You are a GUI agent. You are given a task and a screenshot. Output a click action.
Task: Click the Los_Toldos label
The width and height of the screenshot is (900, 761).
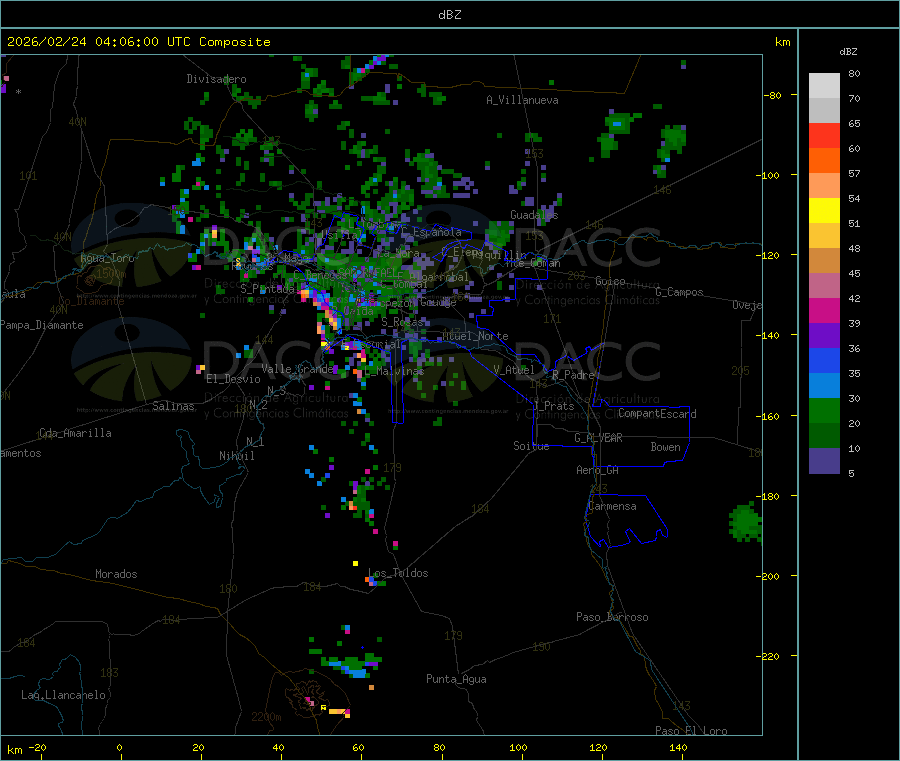398,573
